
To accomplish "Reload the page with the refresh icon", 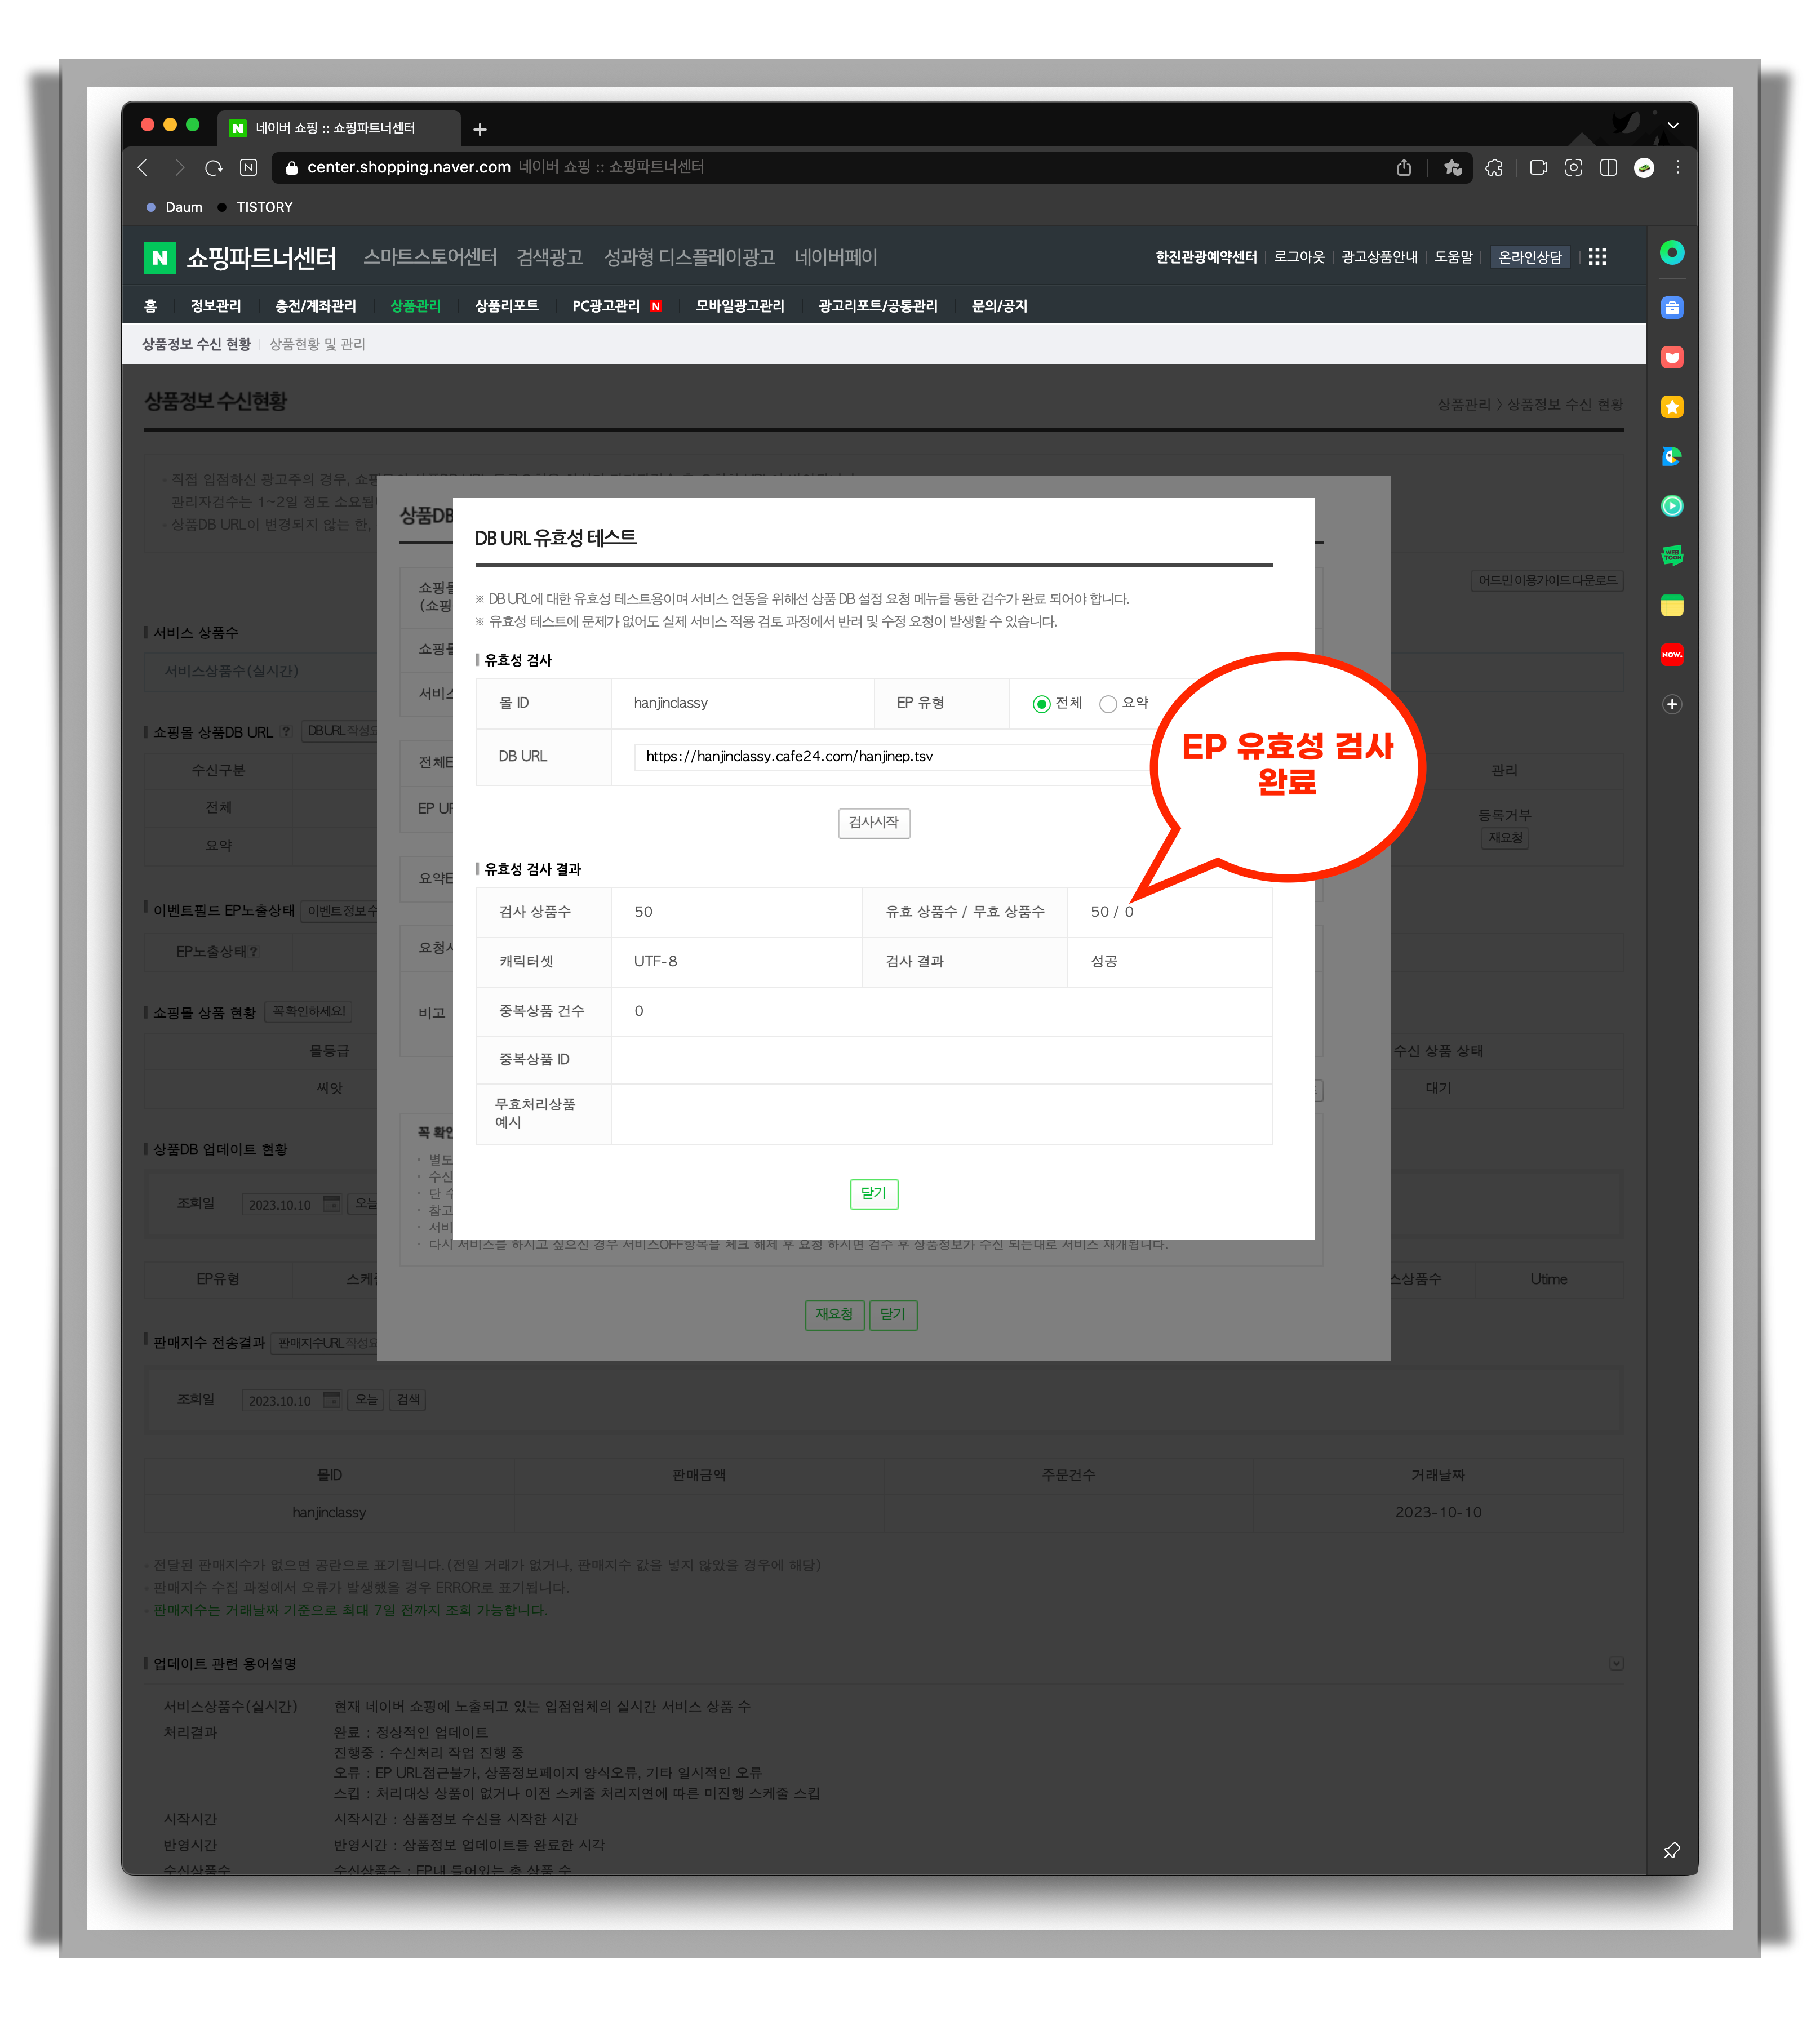I will pyautogui.click(x=214, y=167).
